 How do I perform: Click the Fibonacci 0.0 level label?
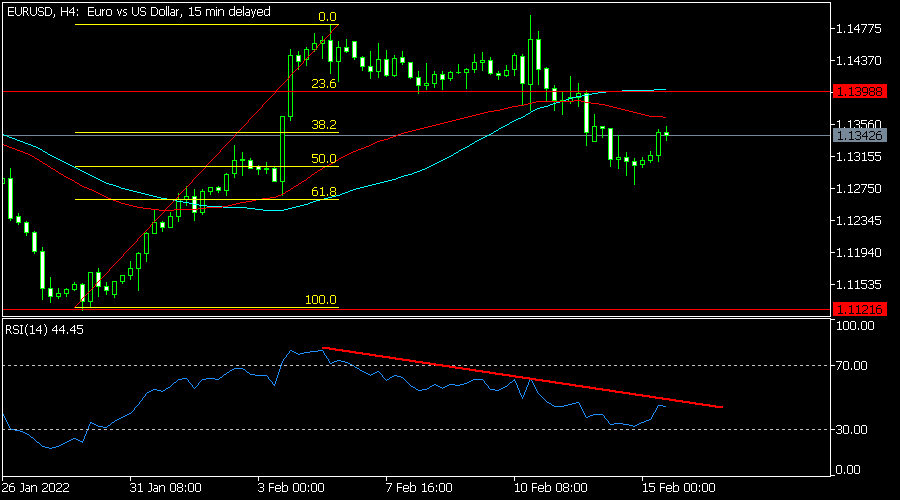coord(327,17)
